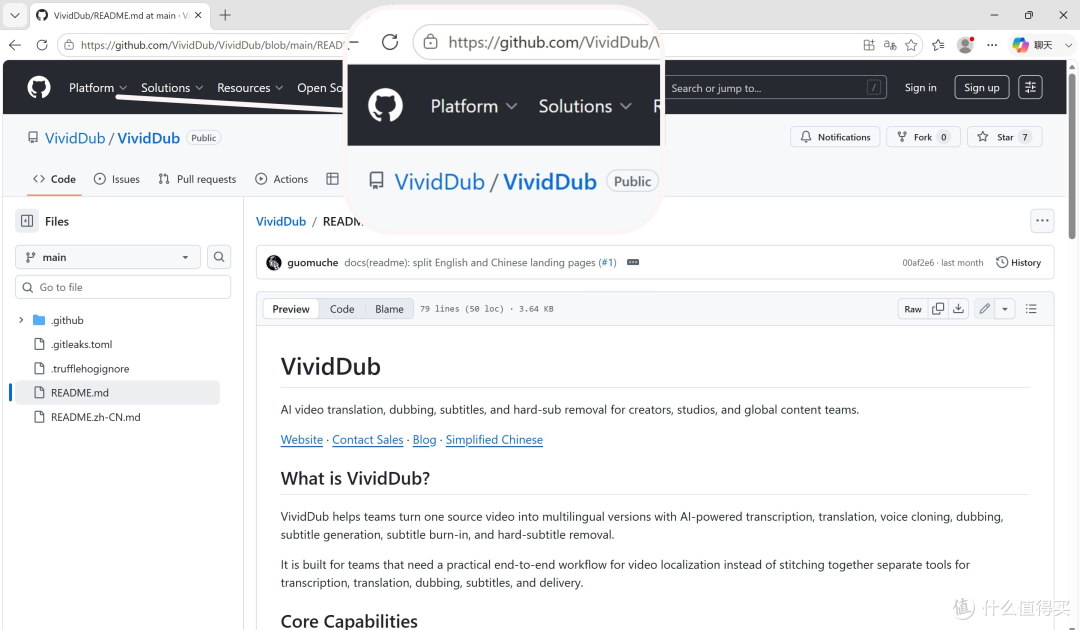
Task: Click the Go to file input
Action: (123, 287)
